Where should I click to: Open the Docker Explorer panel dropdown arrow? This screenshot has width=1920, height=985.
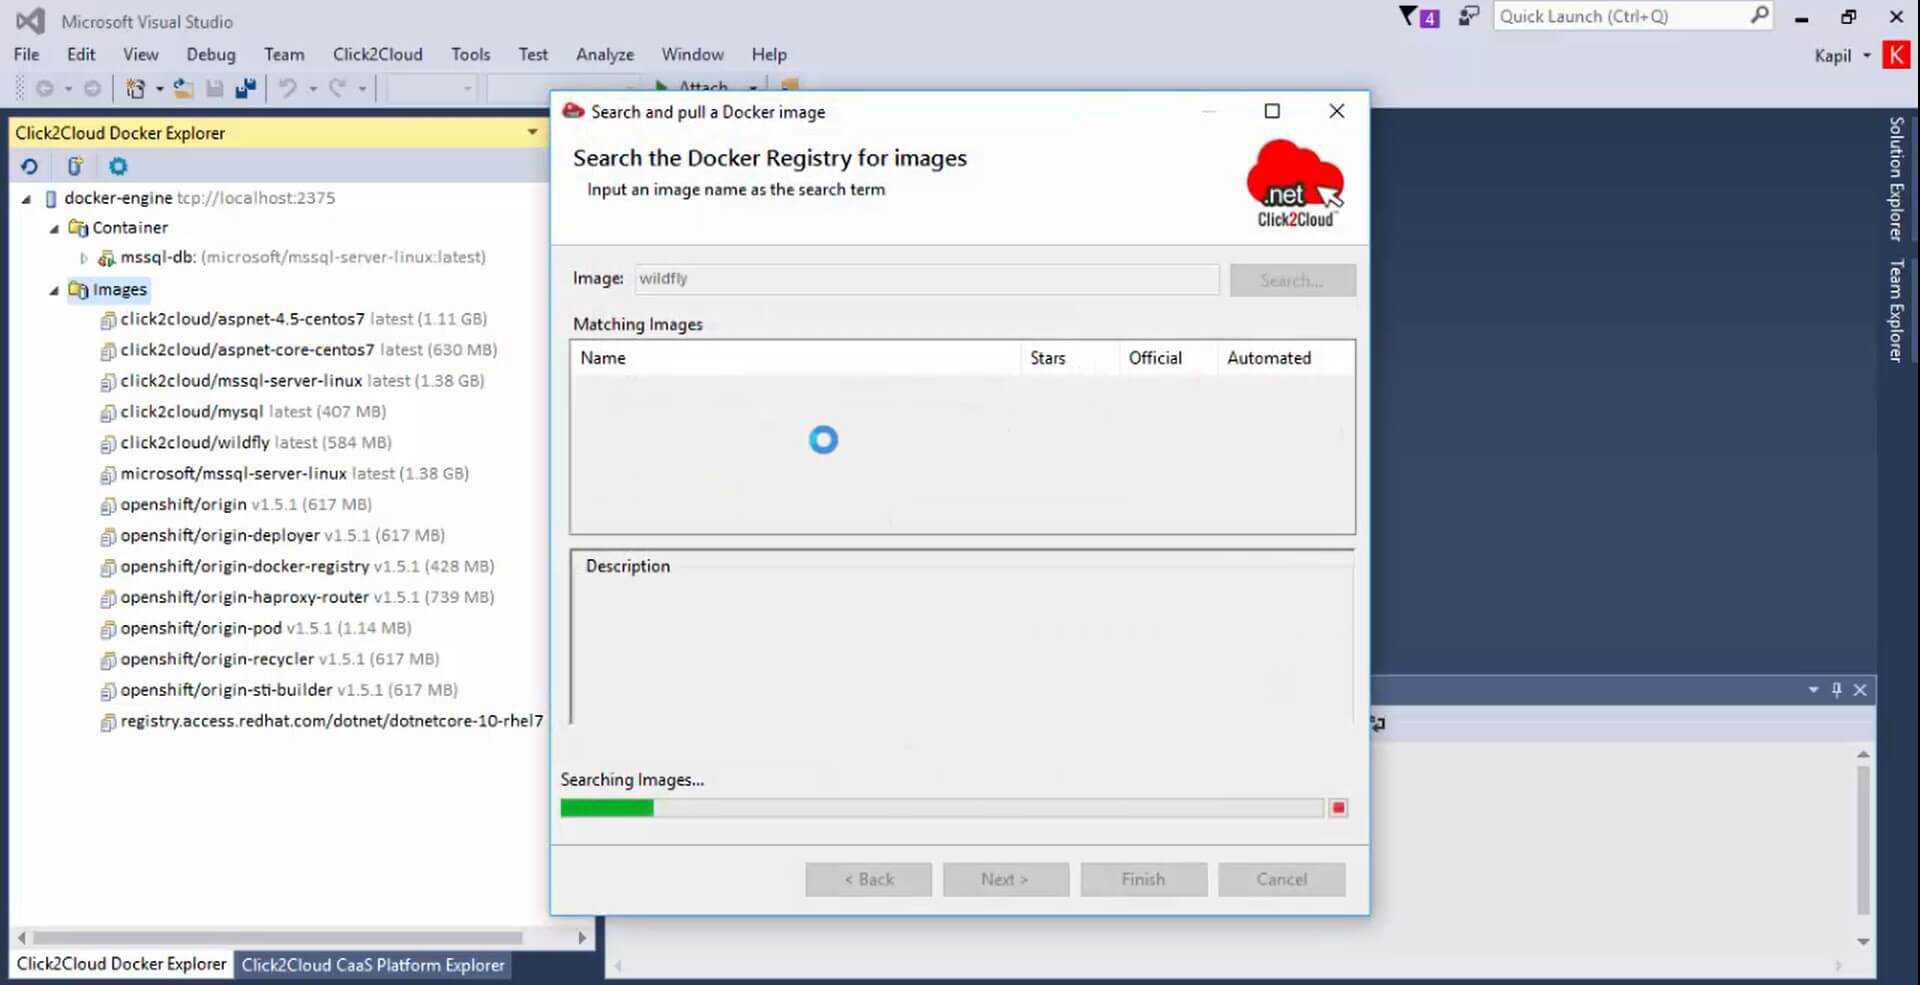532,132
